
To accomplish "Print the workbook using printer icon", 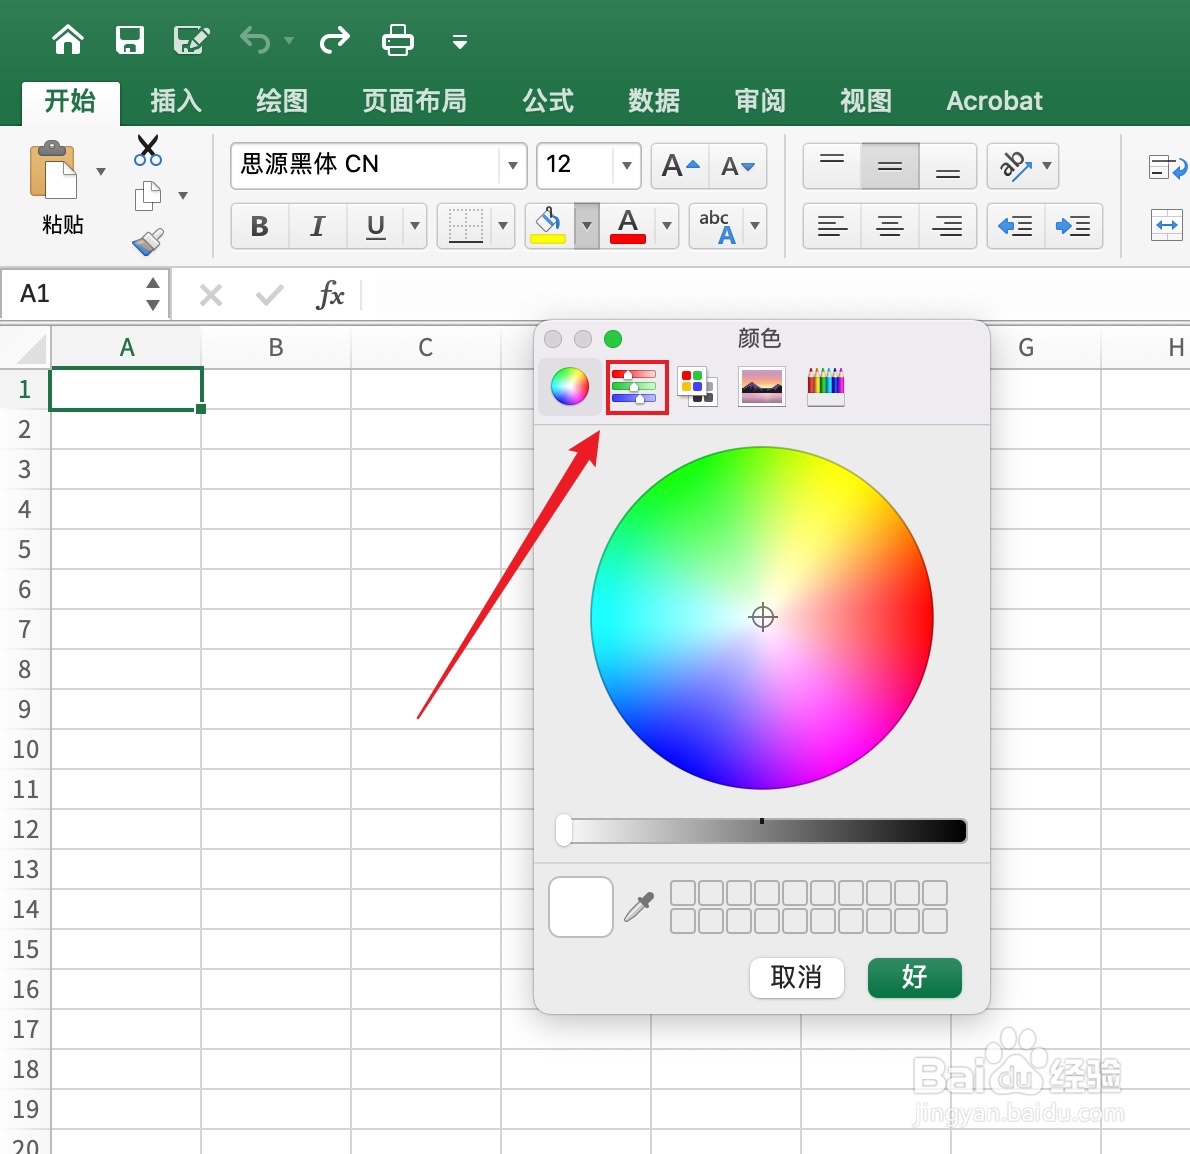I will 398,39.
